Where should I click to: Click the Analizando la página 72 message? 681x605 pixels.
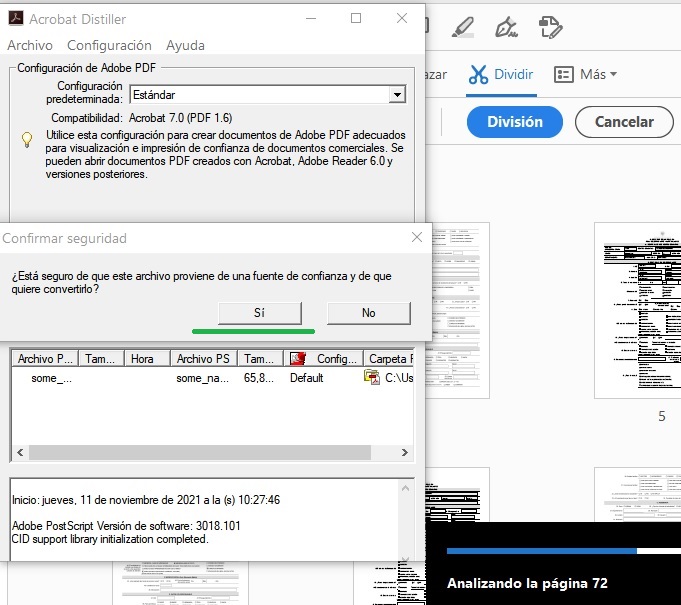[527, 583]
